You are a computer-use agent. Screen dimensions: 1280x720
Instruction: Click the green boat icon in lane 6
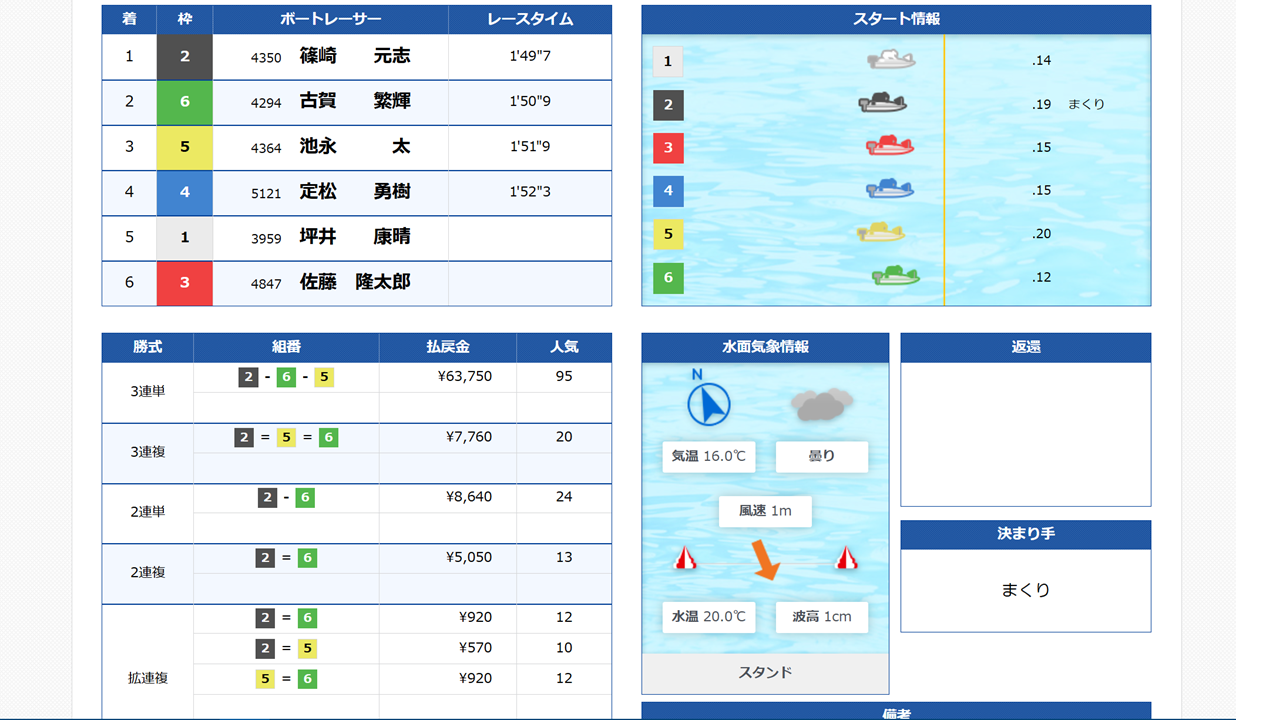(895, 275)
